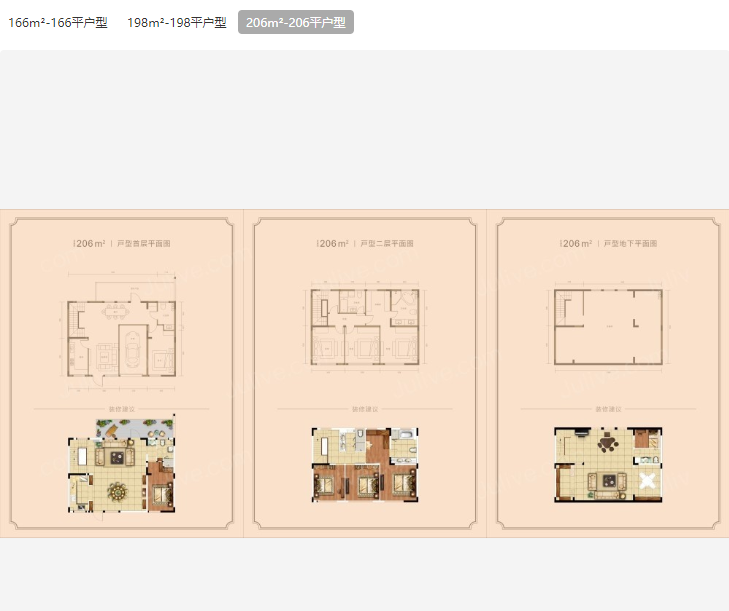The height and width of the screenshot is (611, 729).
Task: Click the 装修建议 label on first-floor panel
Action: (x=121, y=409)
